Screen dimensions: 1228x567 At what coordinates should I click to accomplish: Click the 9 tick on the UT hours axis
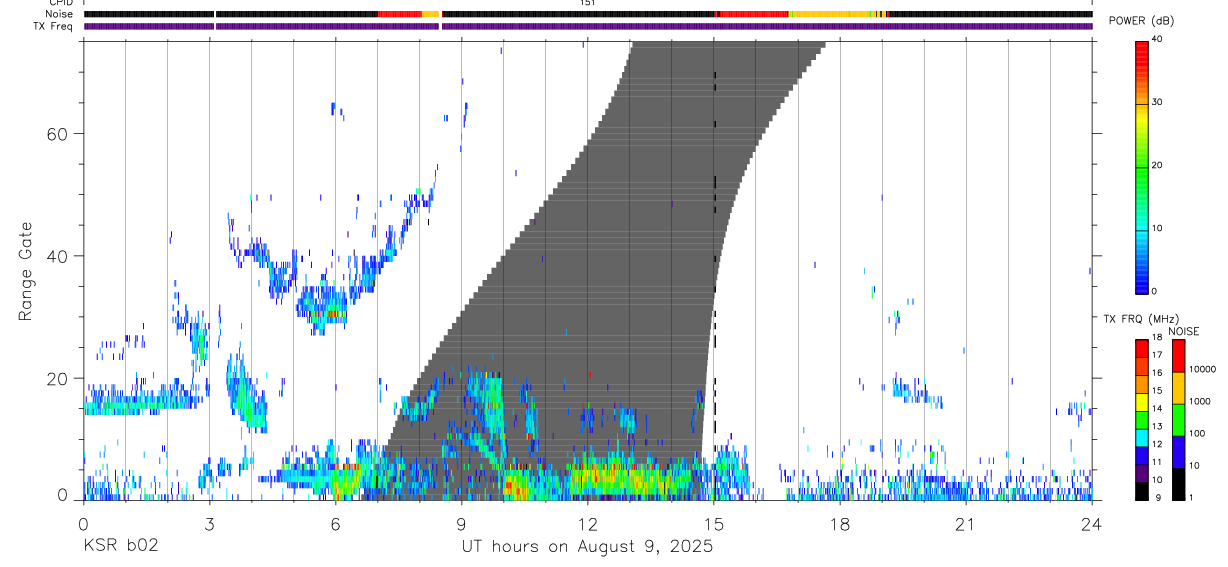click(462, 523)
